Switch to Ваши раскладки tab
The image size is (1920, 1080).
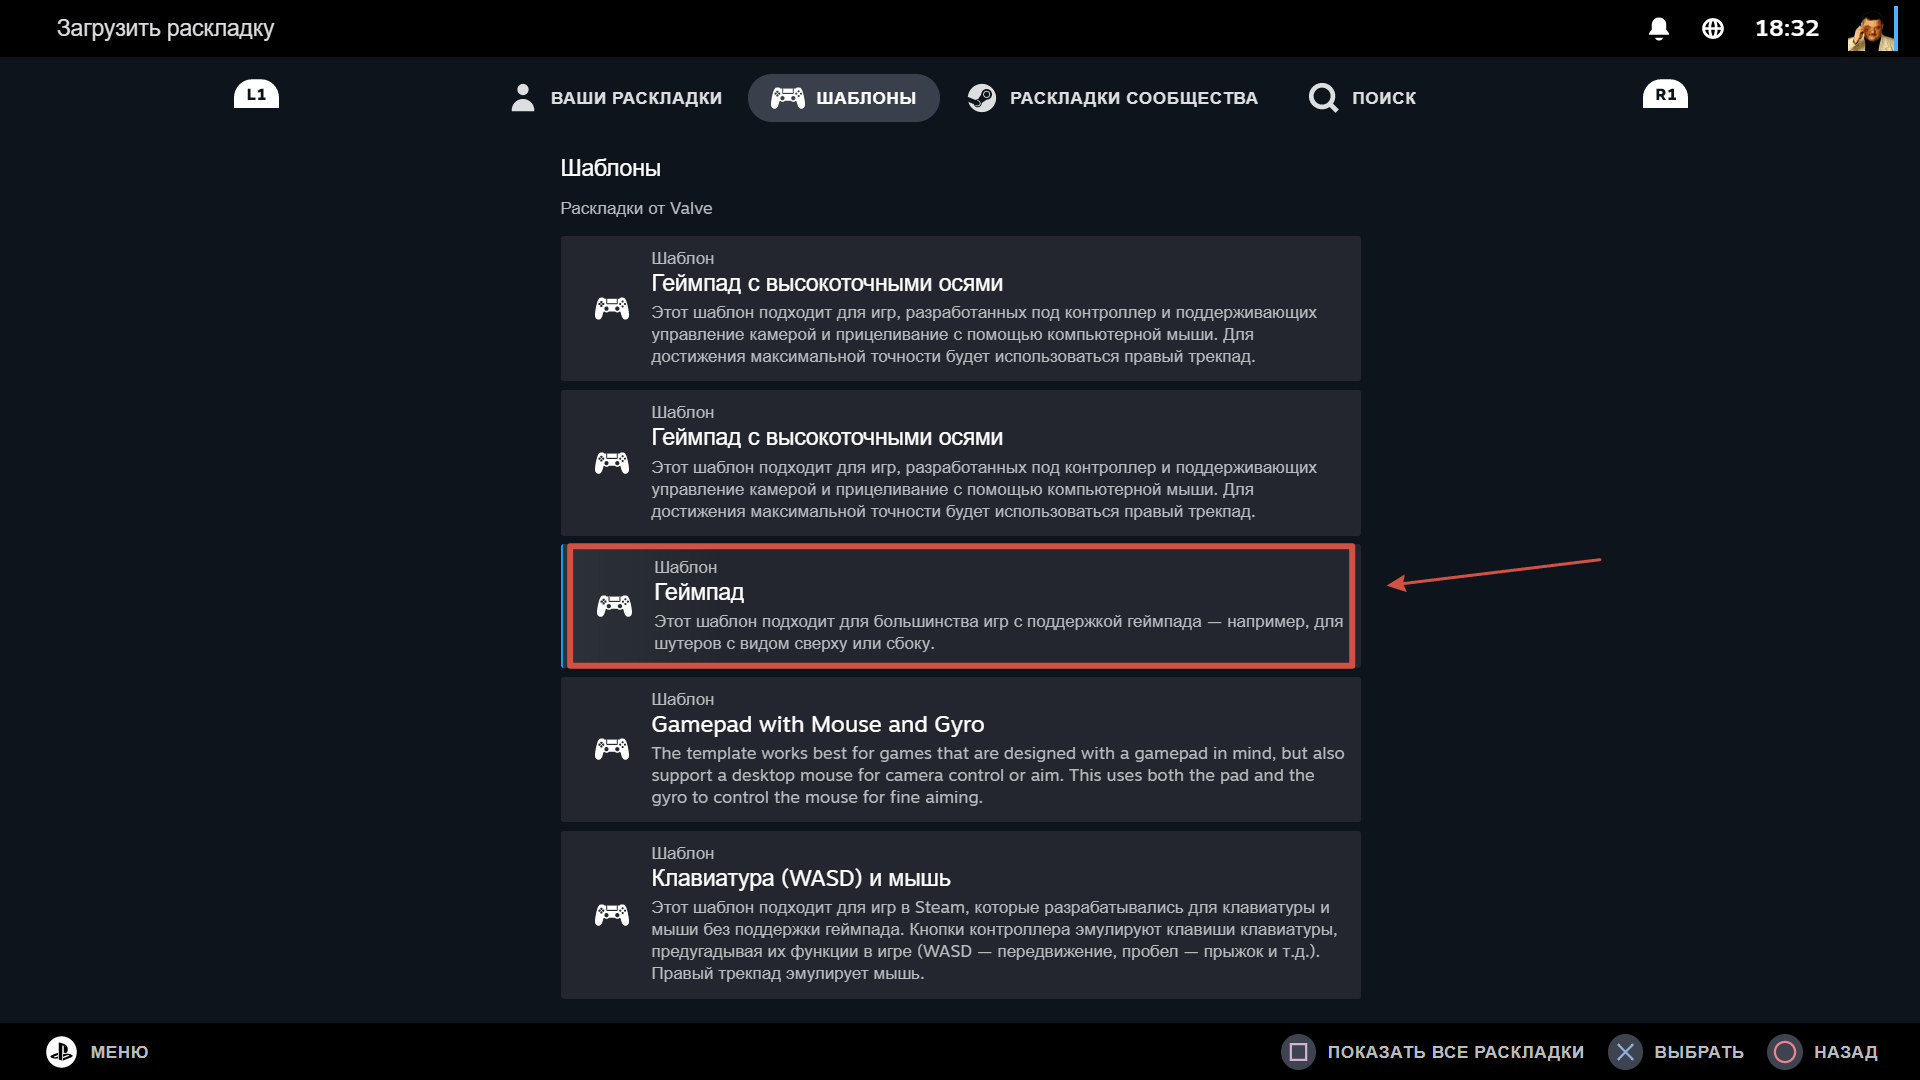[616, 98]
